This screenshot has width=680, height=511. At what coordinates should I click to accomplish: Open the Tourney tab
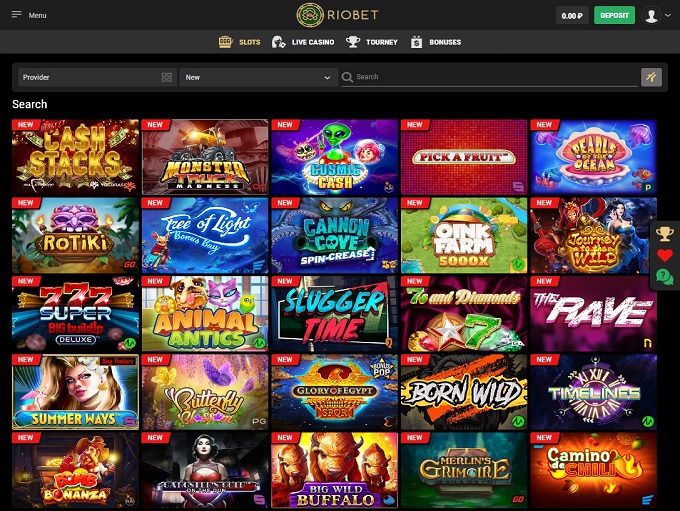(372, 42)
